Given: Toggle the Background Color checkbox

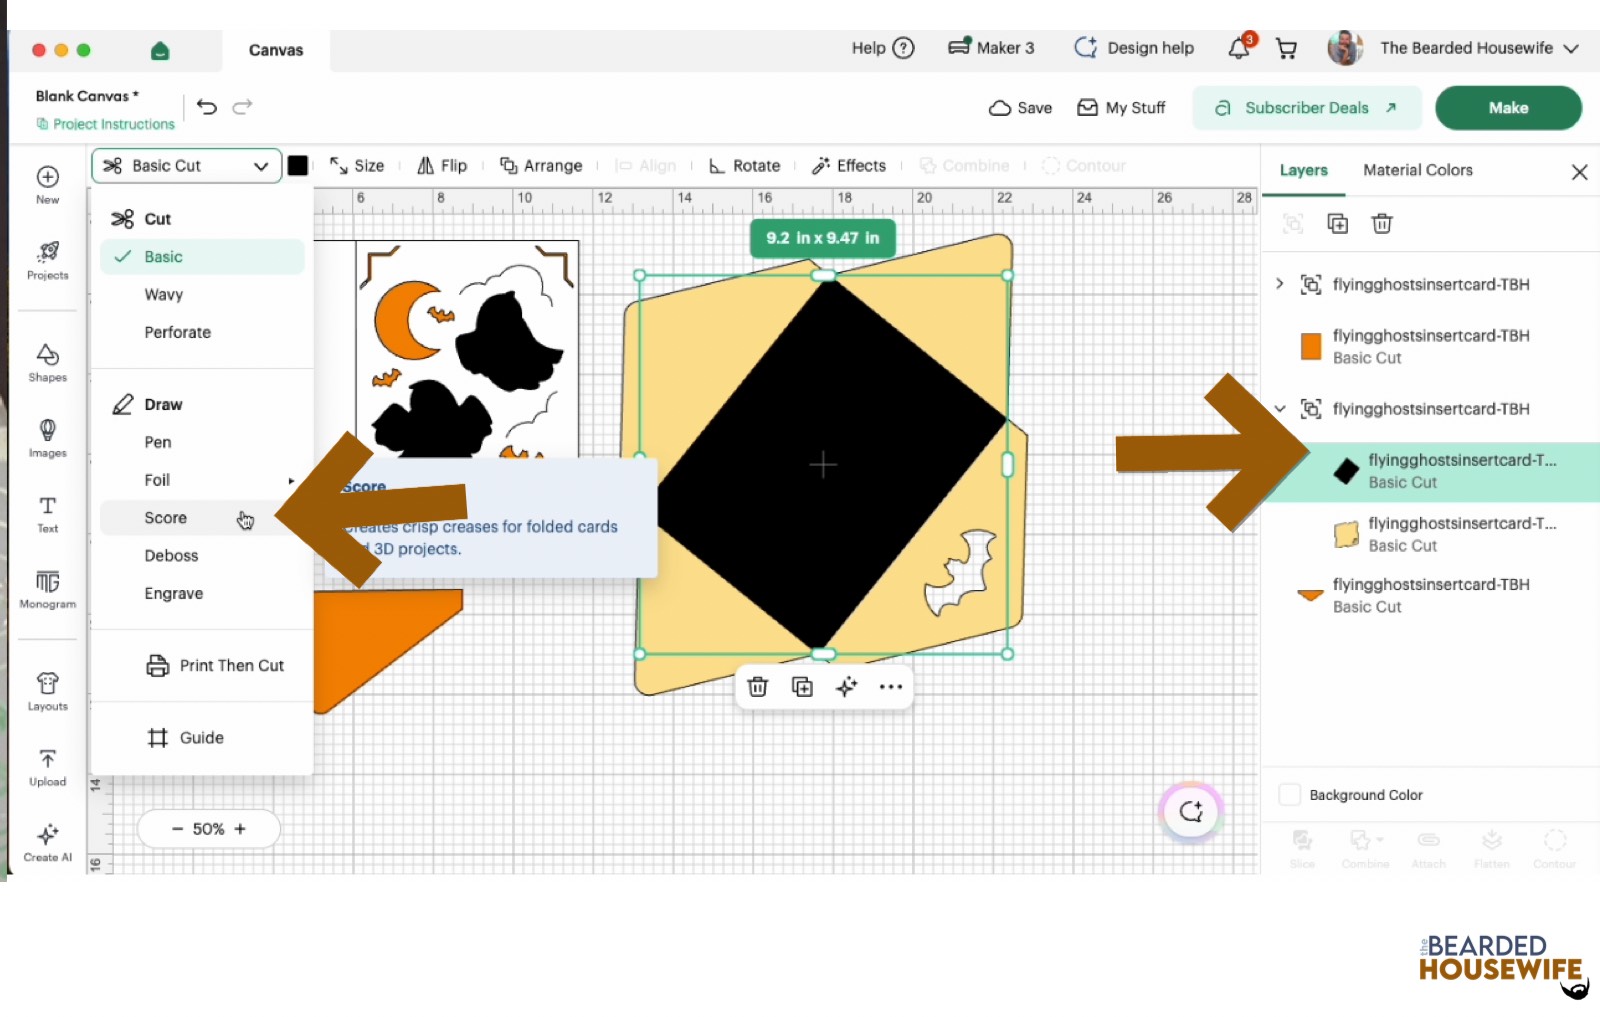Looking at the screenshot, I should tap(1290, 795).
